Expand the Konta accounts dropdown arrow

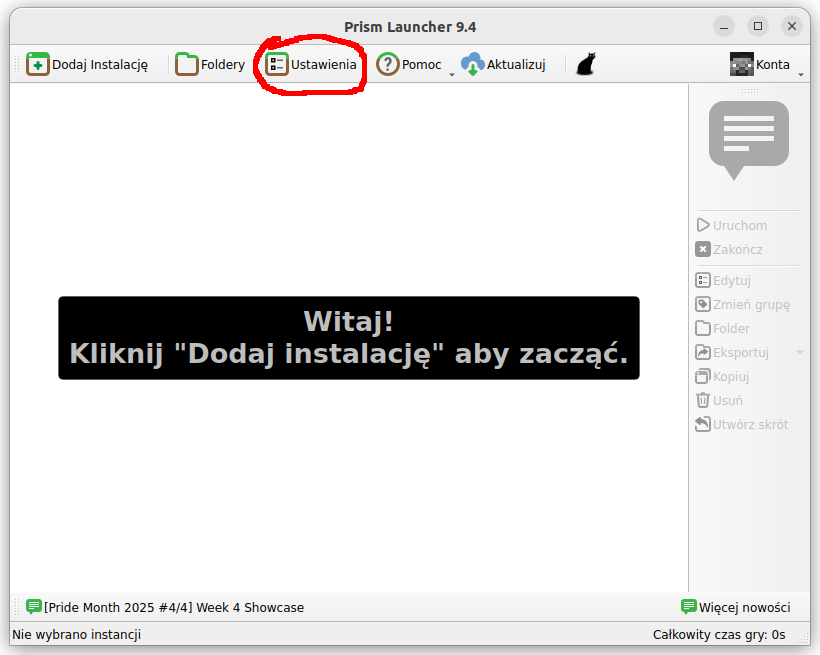tap(800, 73)
